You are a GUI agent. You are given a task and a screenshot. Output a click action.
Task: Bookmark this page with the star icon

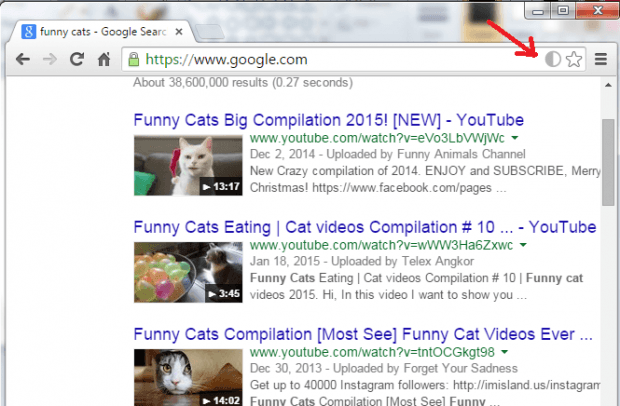(574, 59)
